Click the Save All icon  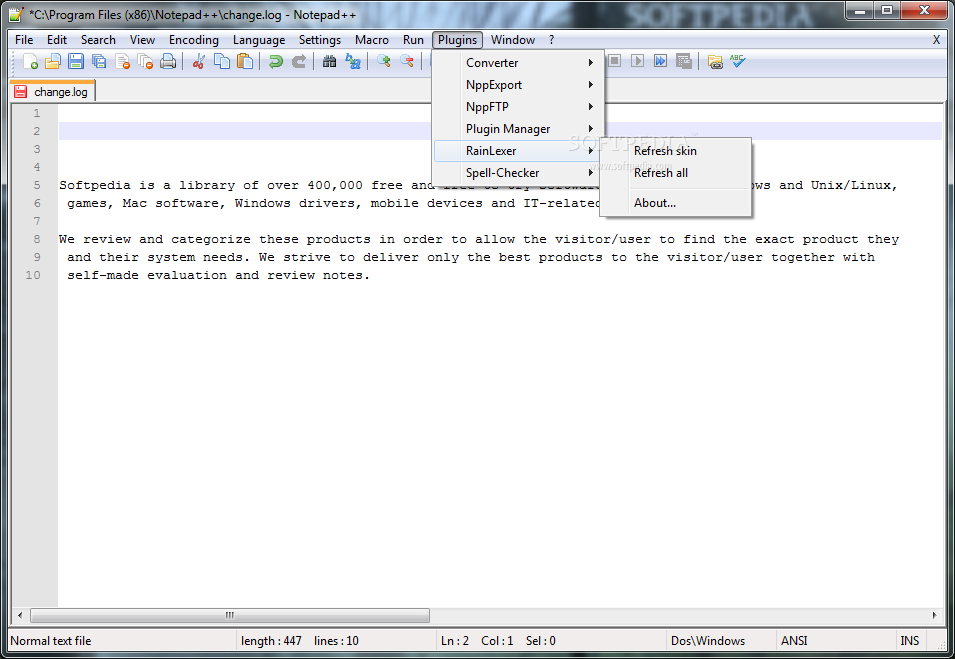coord(99,62)
